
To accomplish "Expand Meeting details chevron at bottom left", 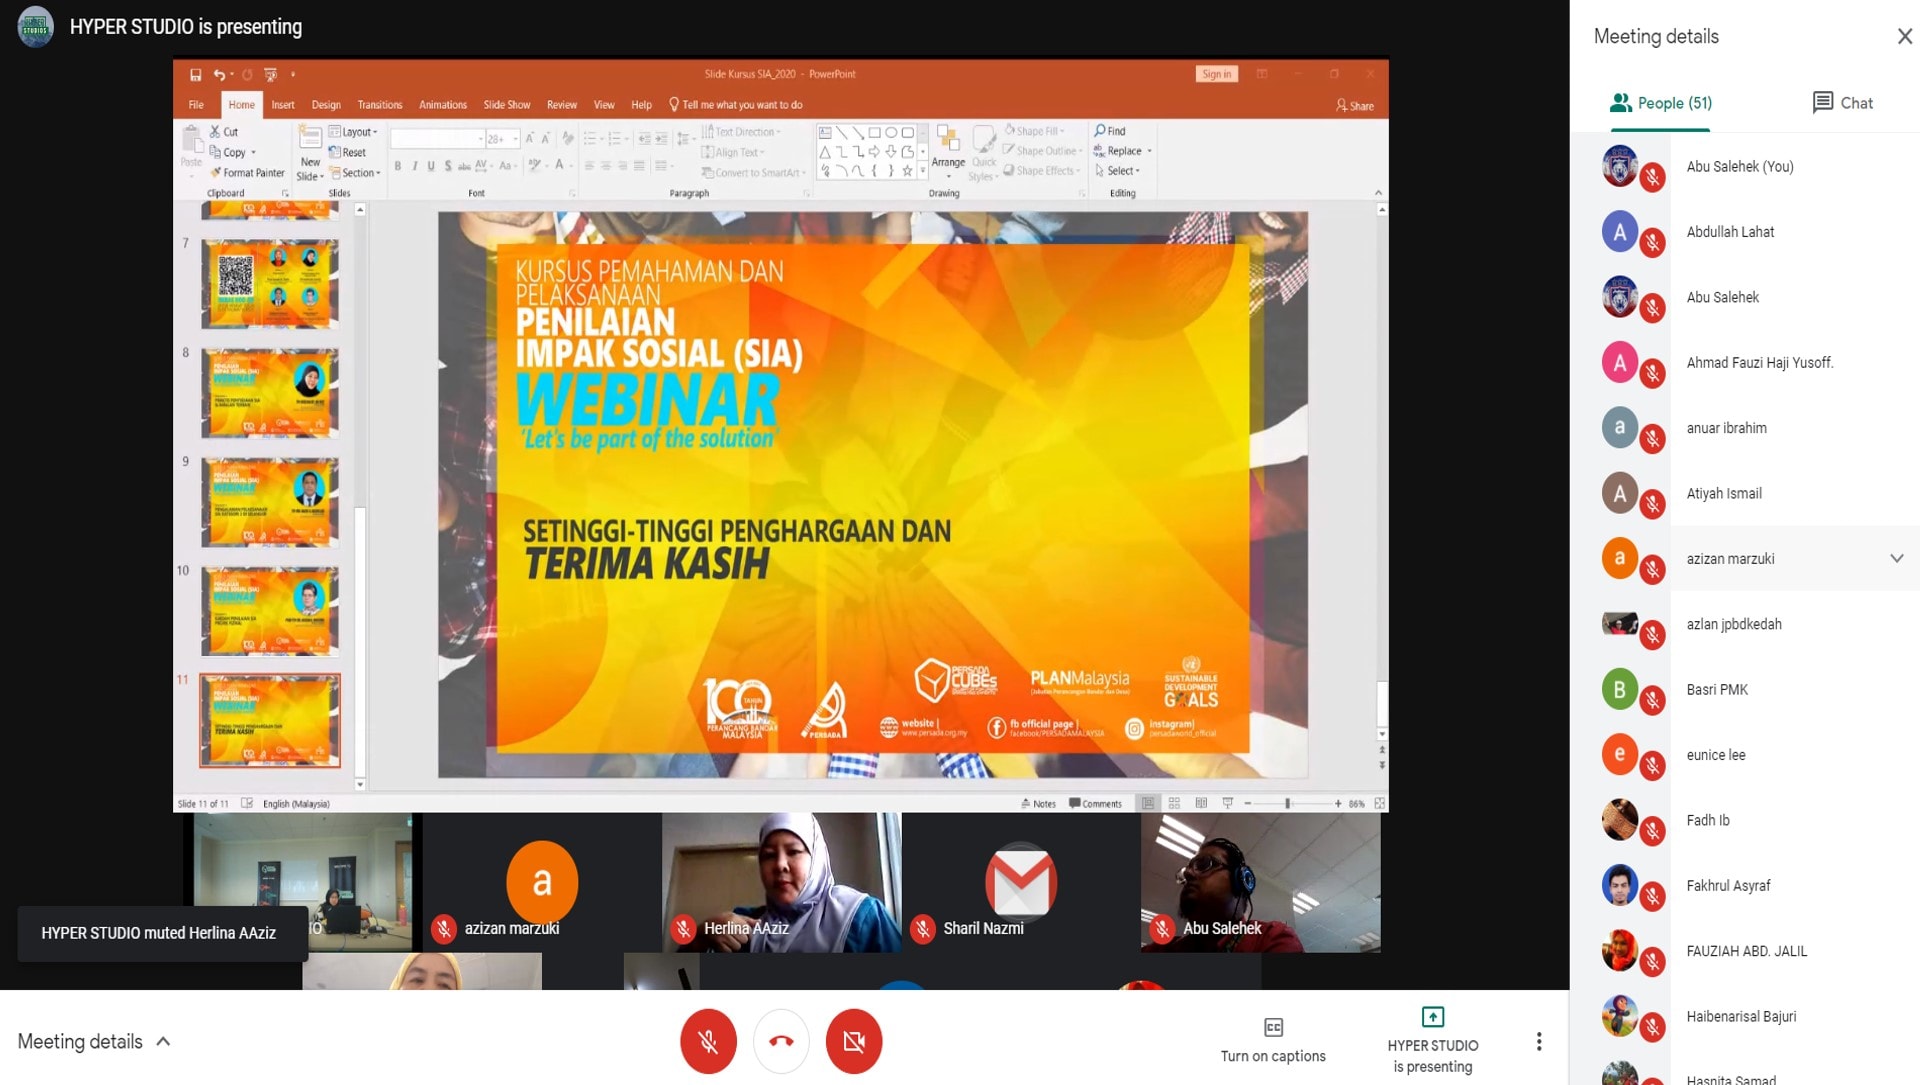I will pos(164,1041).
